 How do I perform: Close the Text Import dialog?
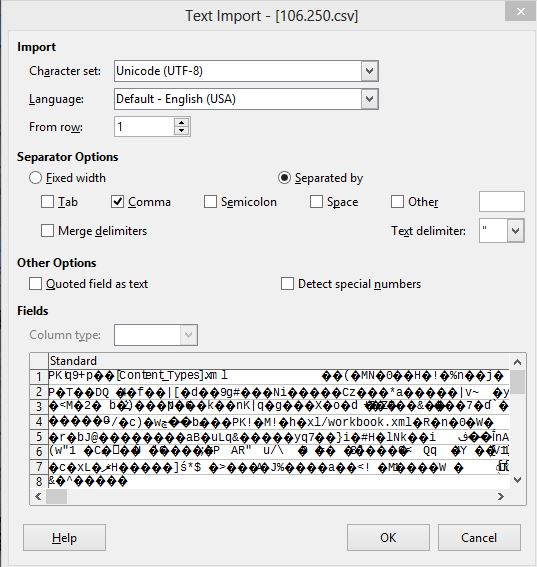520,12
